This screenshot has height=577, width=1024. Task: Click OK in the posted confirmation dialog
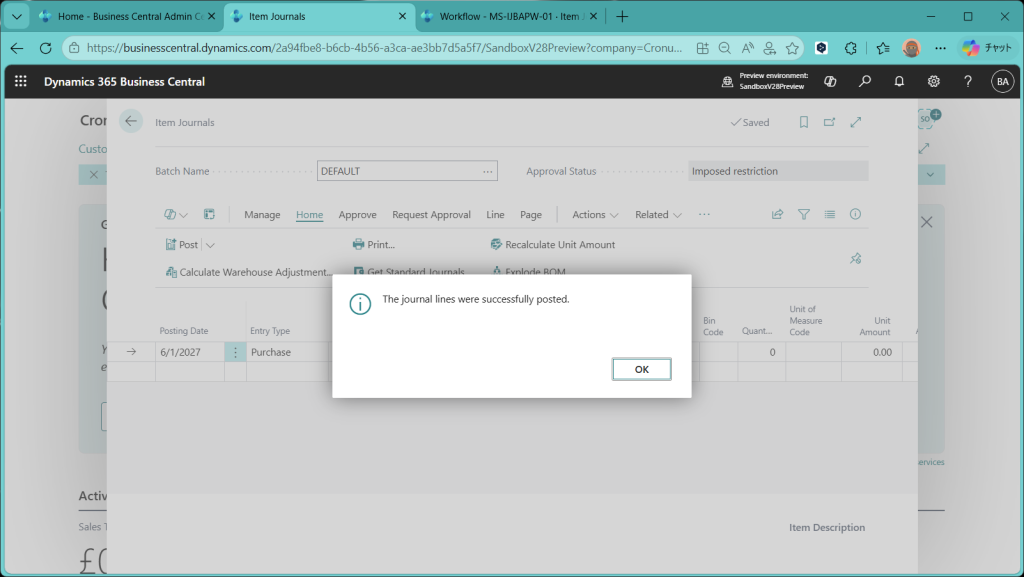point(641,369)
